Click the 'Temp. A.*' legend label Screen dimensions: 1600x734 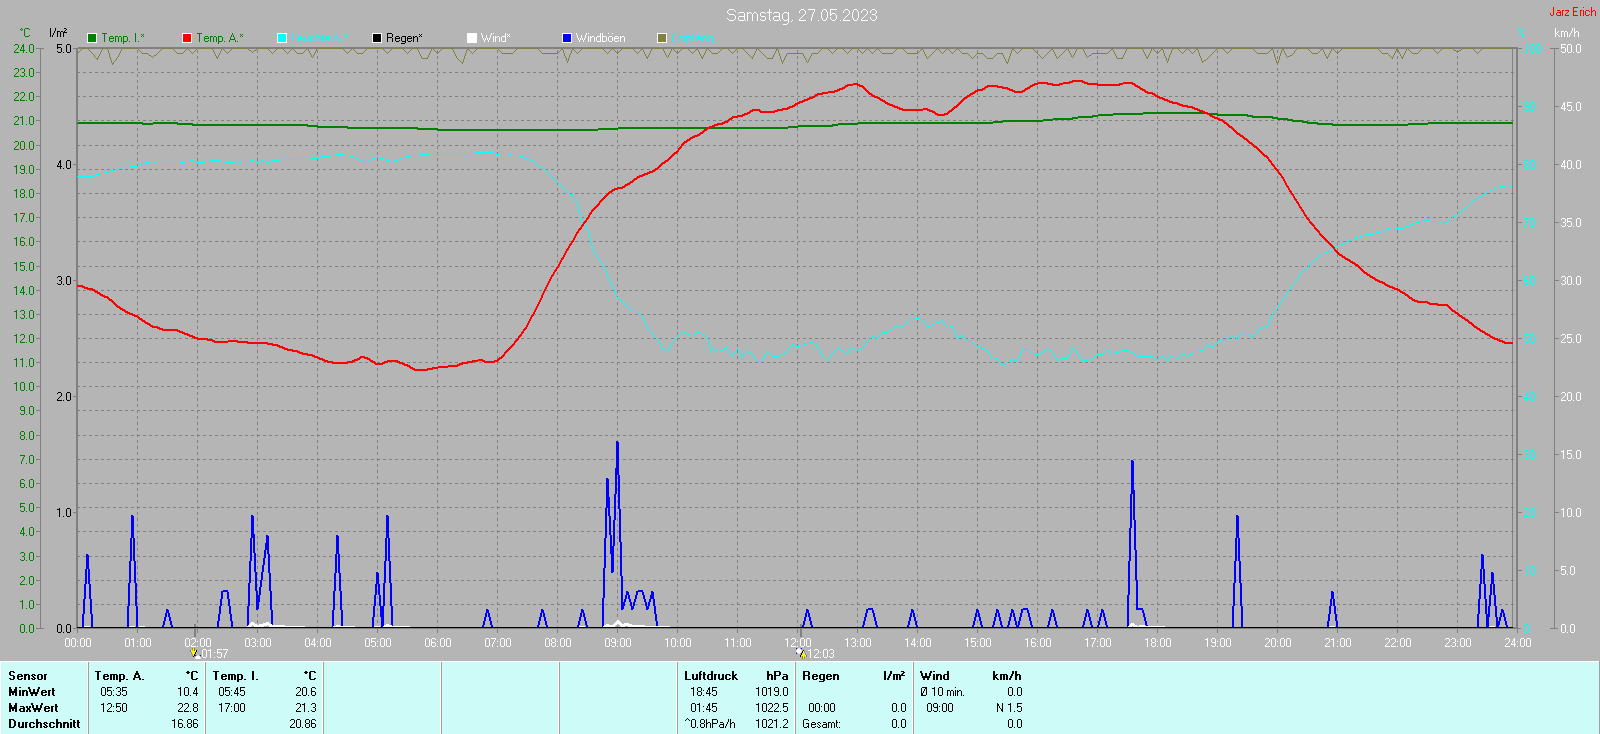(220, 38)
